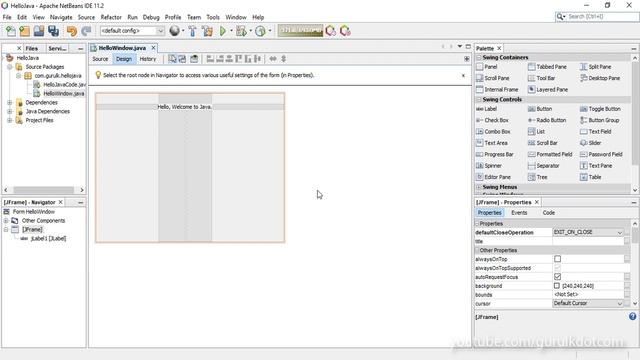
Task: Select the Slider component in Palette
Action: pyautogui.click(x=591, y=143)
